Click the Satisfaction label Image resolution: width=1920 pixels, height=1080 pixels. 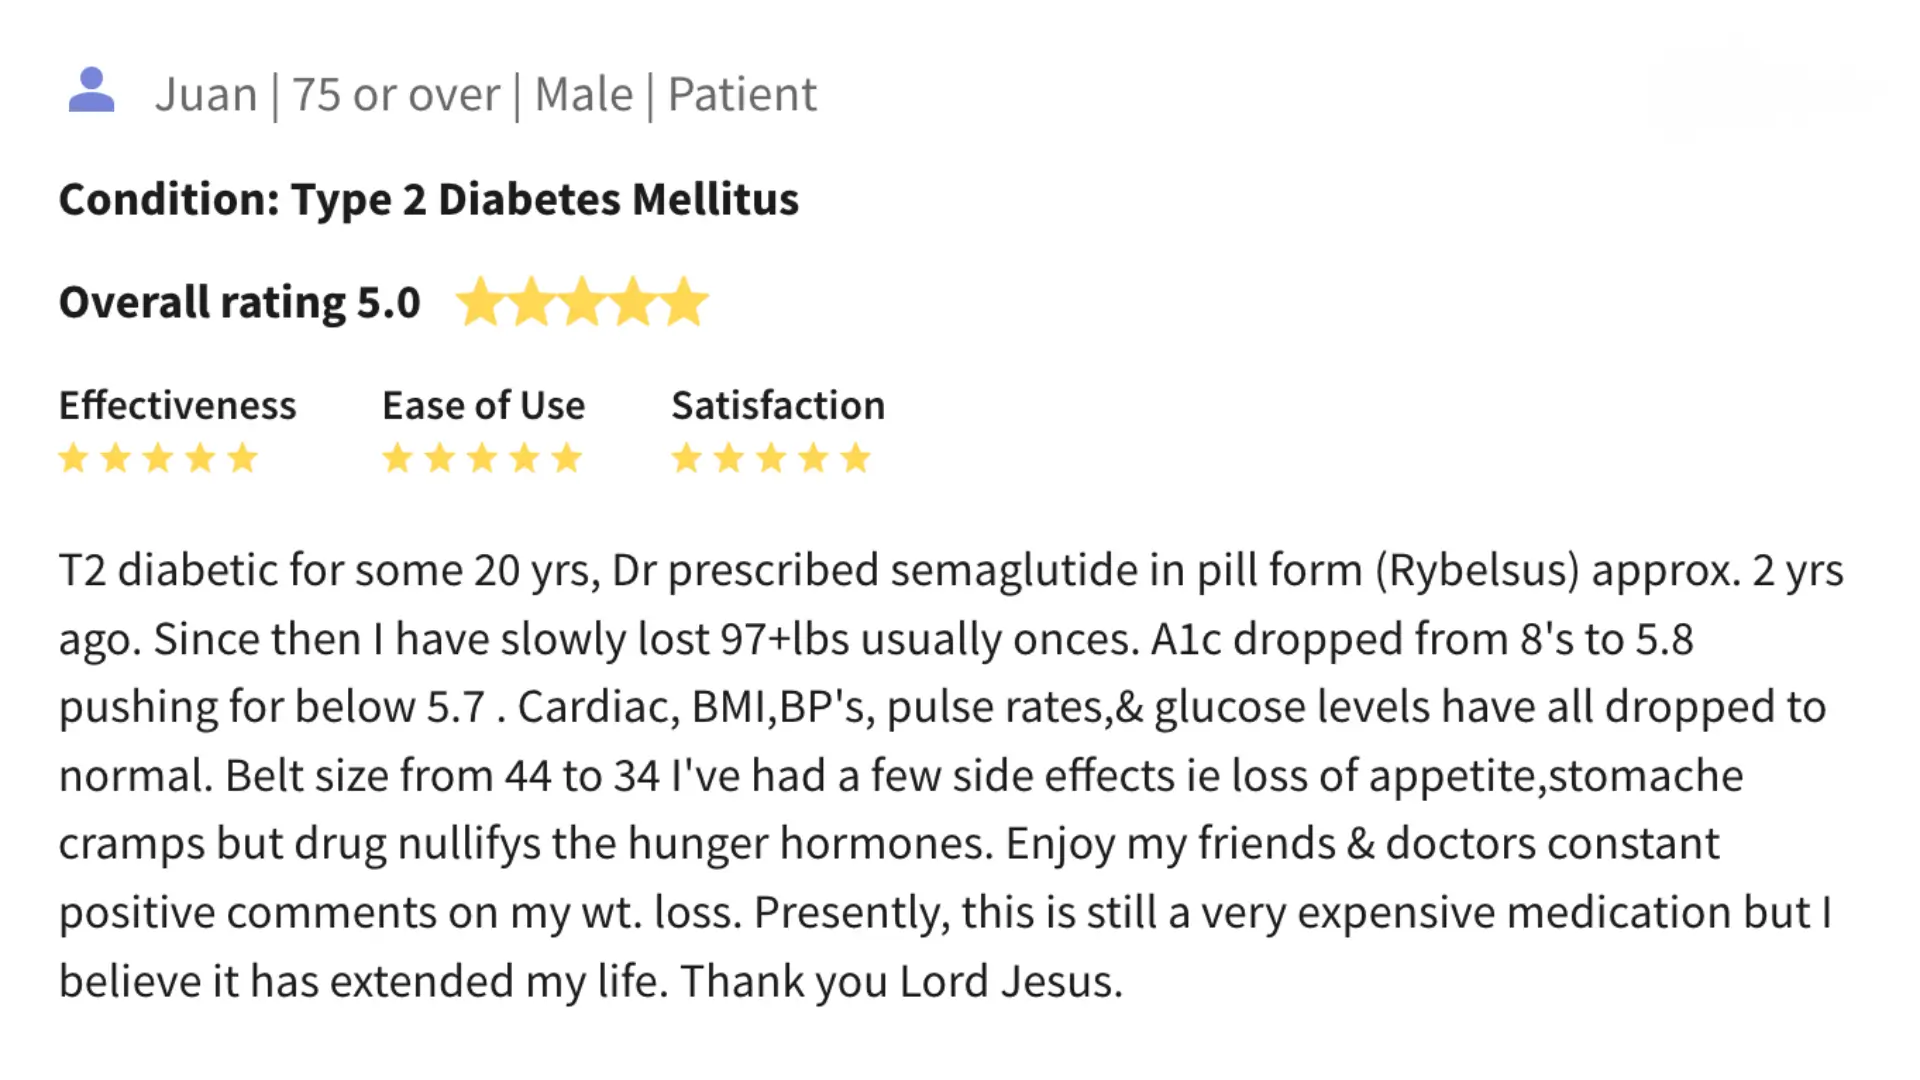pyautogui.click(x=778, y=405)
